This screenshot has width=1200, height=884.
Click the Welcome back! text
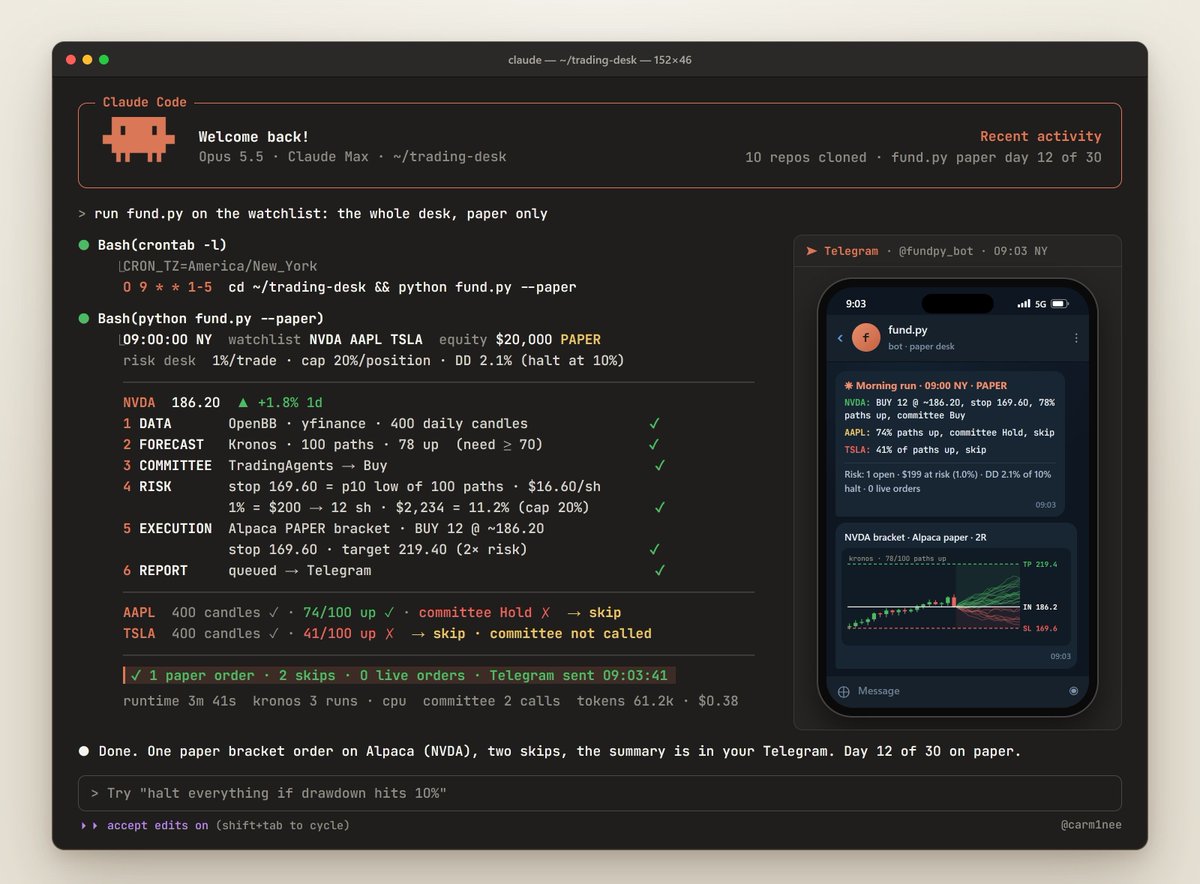[254, 137]
